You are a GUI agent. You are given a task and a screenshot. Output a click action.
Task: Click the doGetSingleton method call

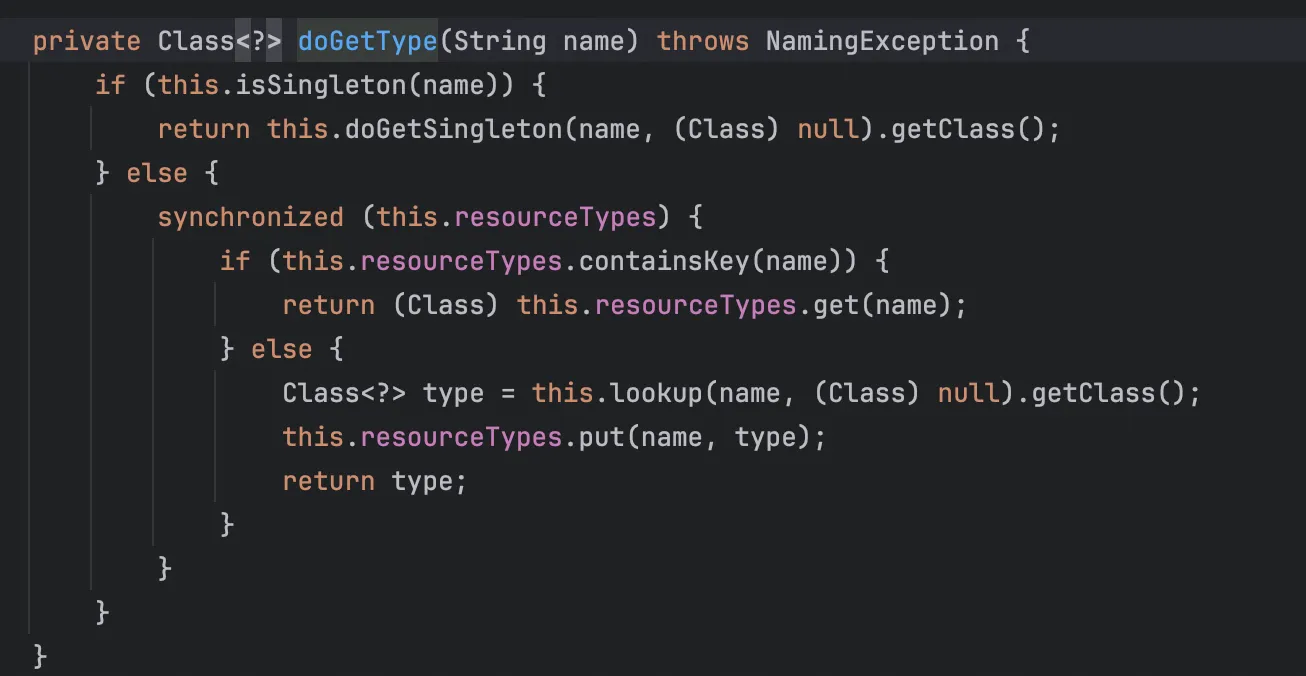click(453, 129)
